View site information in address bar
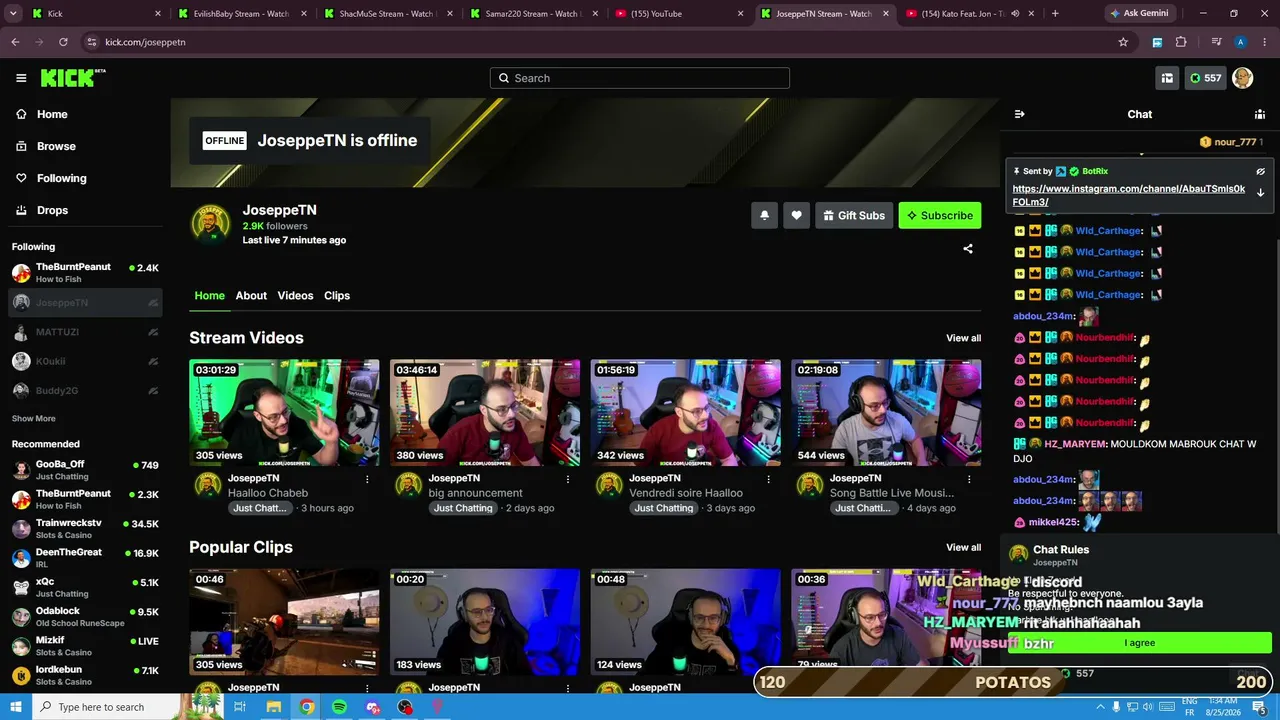 click(x=92, y=42)
